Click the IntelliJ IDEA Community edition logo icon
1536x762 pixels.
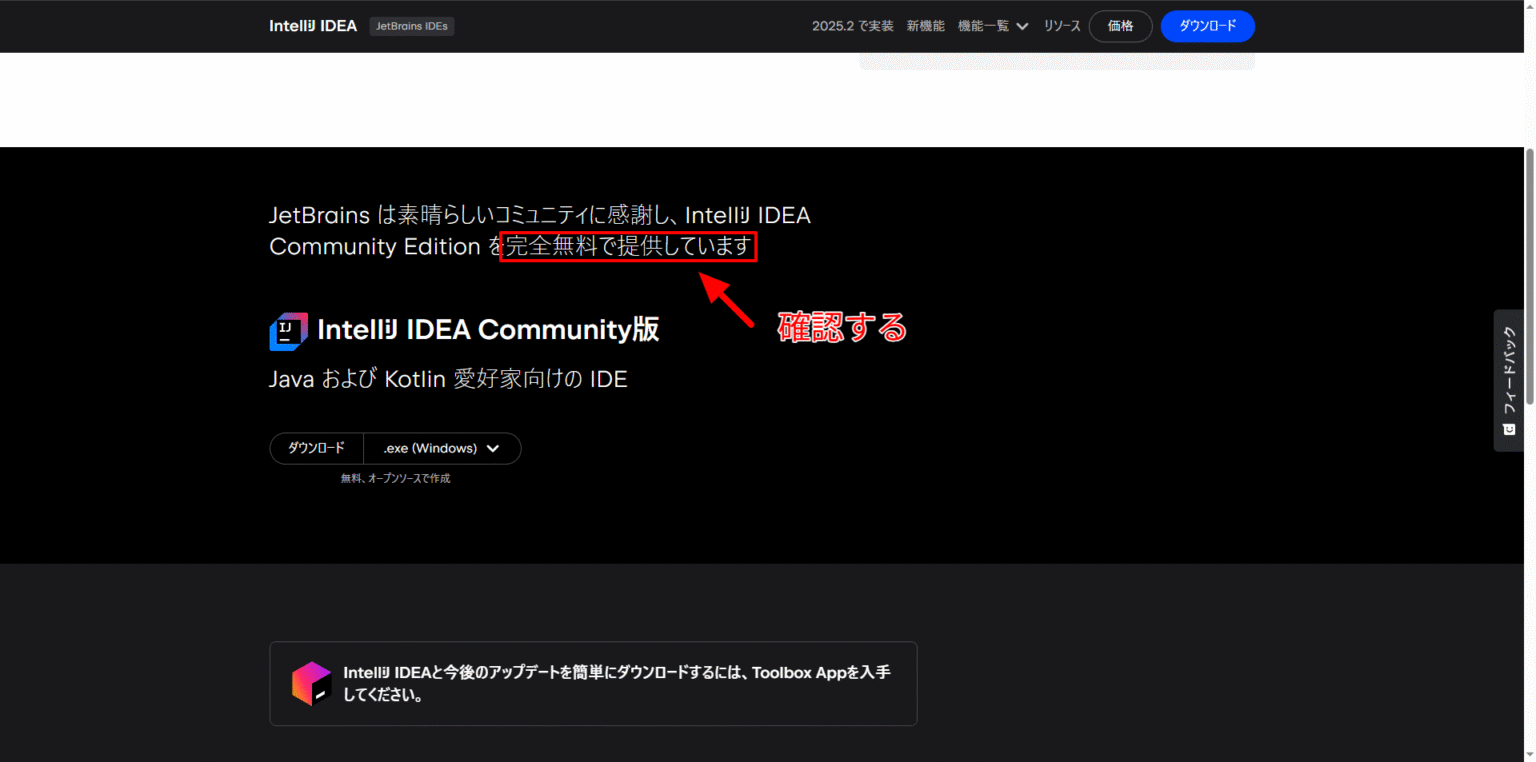tap(288, 331)
